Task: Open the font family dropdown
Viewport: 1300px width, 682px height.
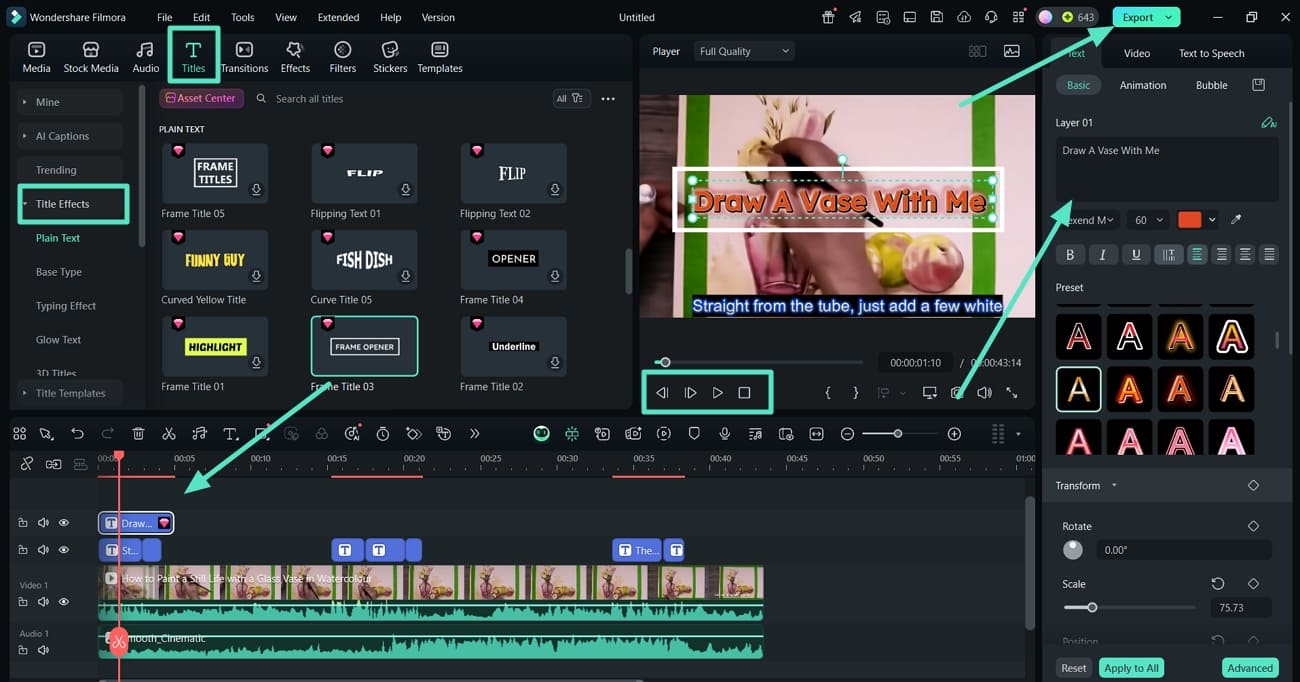Action: pyautogui.click(x=1087, y=220)
